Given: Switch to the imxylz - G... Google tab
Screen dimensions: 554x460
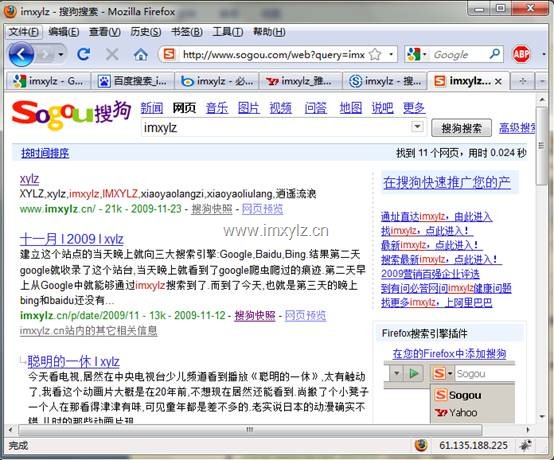Looking at the screenshot, I should [48, 81].
